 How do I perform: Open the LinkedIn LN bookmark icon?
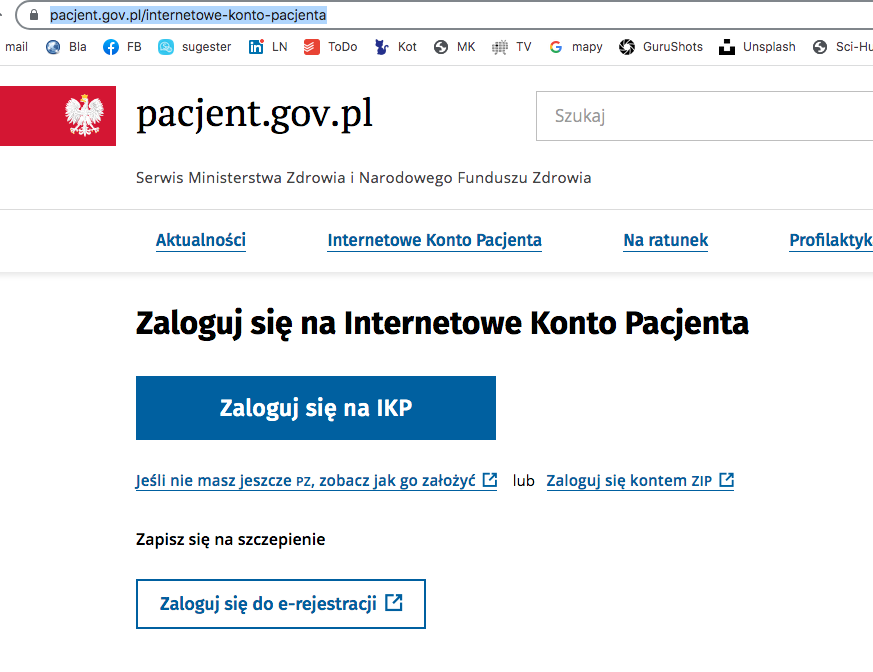coord(256,47)
